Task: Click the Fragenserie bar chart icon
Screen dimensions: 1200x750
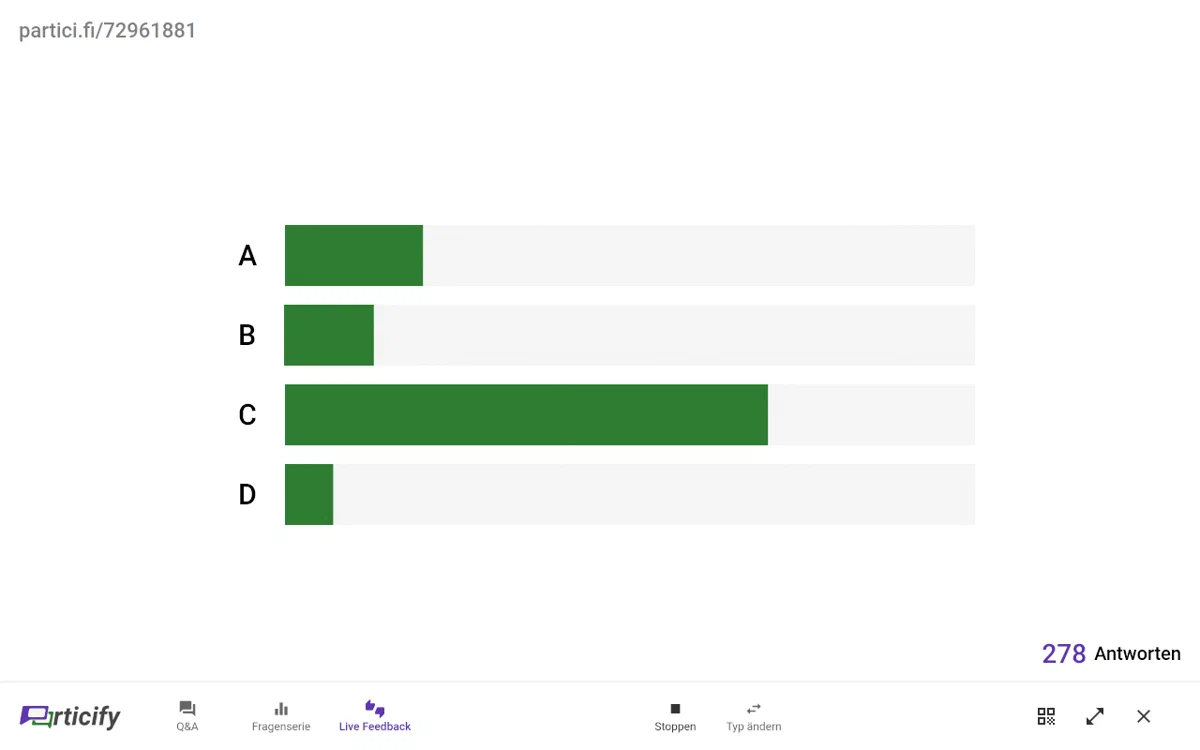Action: coord(281,708)
